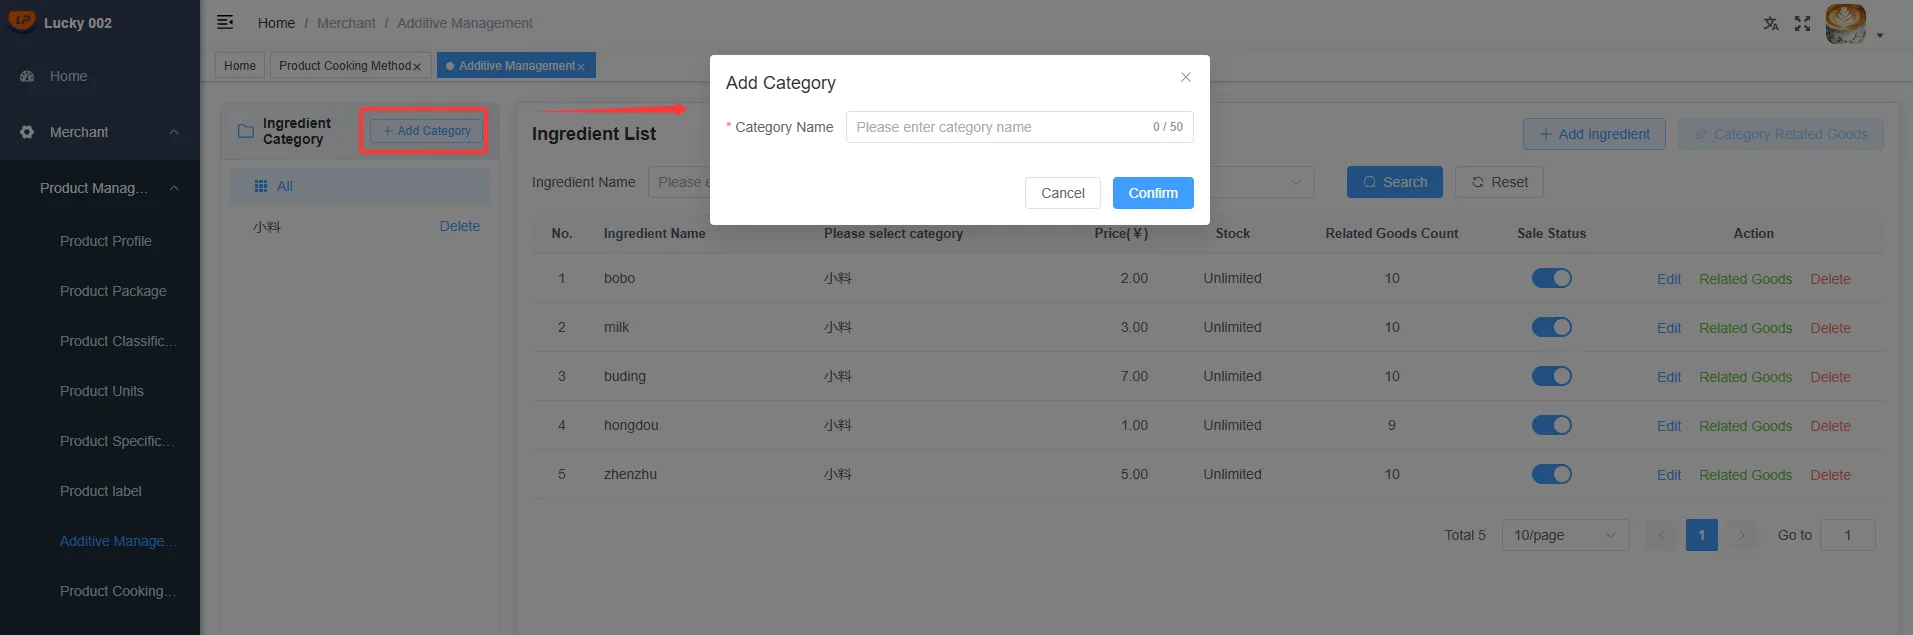The image size is (1913, 635).
Task: Click the zhenzhu ingredient name cell
Action: 630,474
